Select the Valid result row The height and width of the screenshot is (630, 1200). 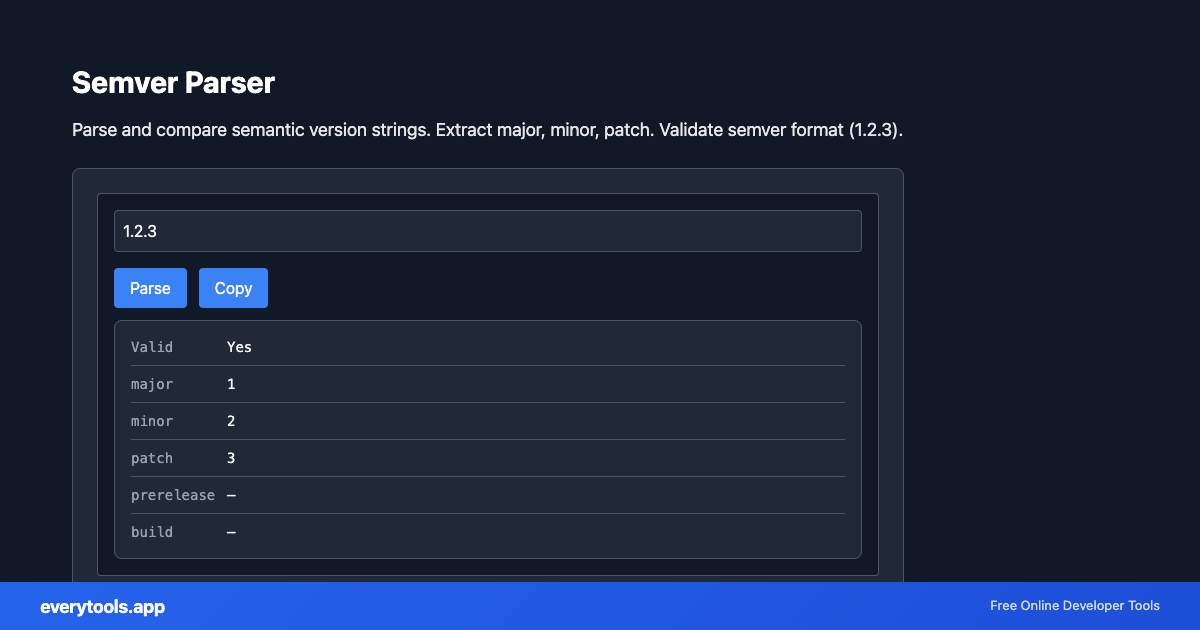coord(488,346)
